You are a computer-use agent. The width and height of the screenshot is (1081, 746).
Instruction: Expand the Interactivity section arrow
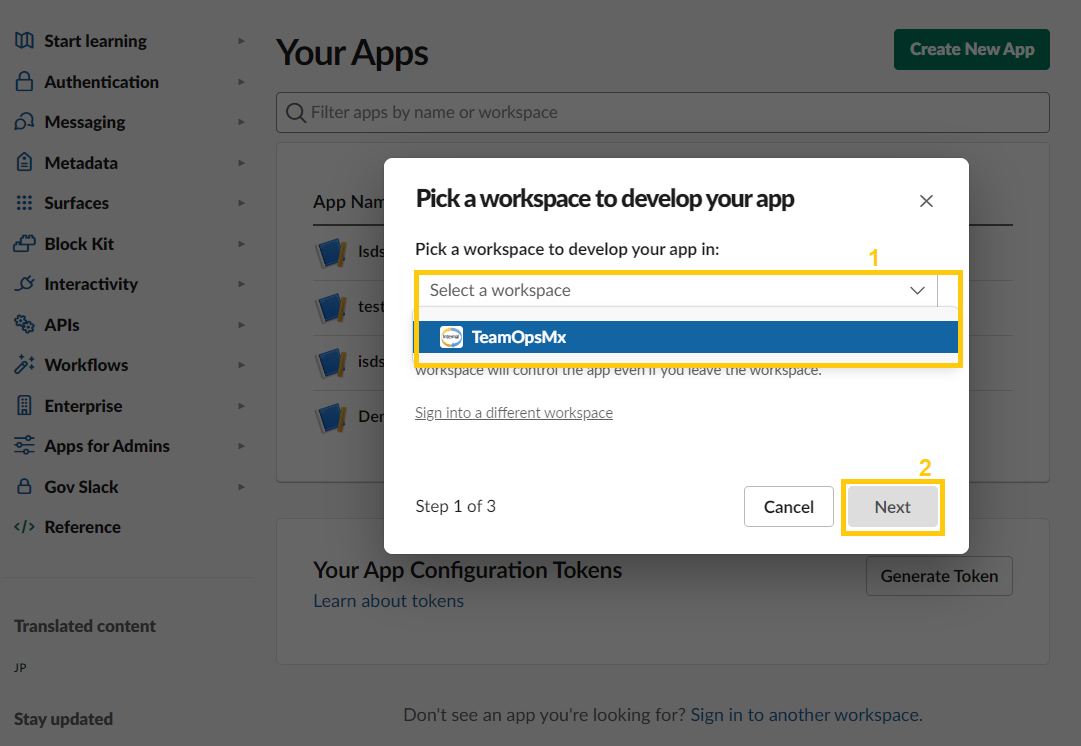pos(241,284)
